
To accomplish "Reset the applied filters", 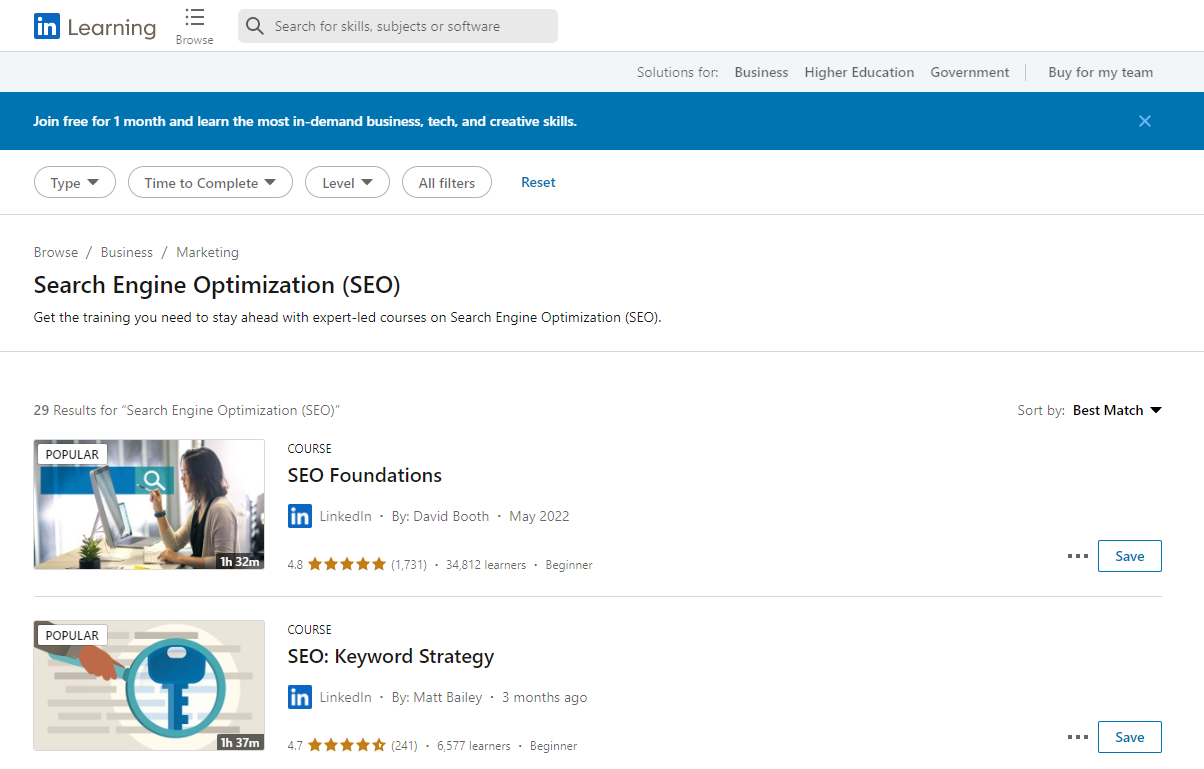I will click(538, 182).
